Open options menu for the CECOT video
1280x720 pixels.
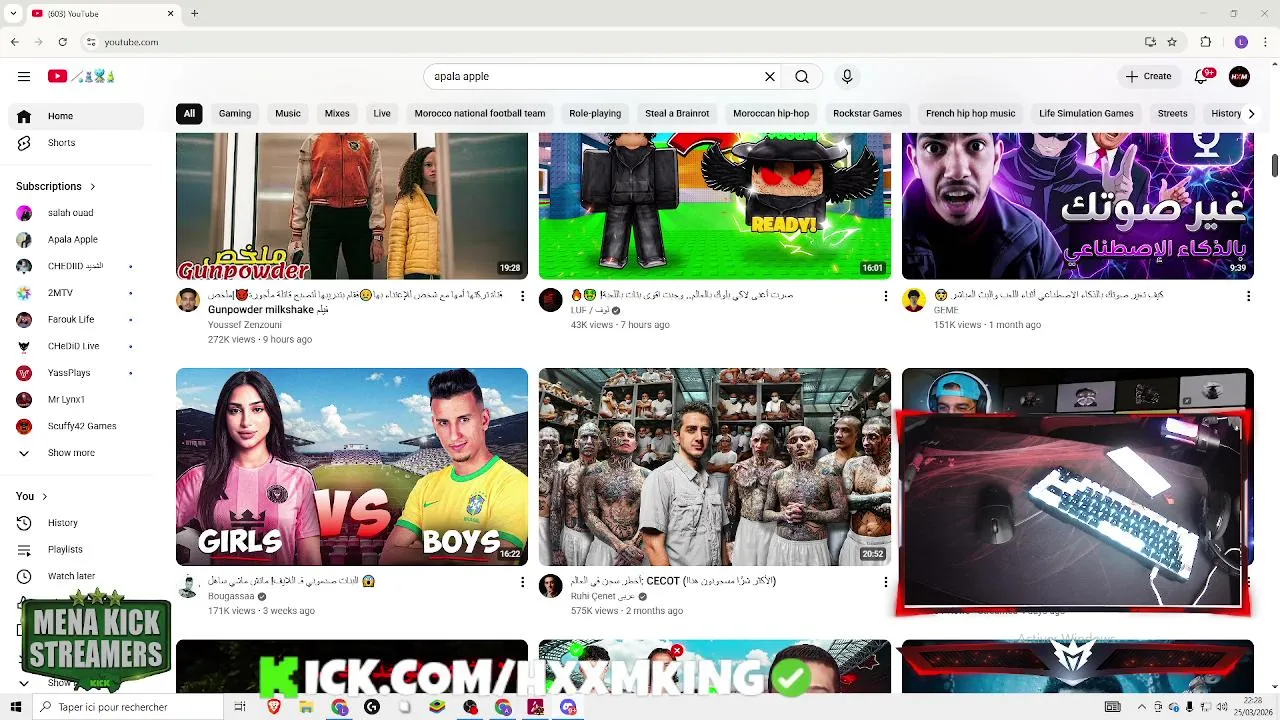coord(885,582)
